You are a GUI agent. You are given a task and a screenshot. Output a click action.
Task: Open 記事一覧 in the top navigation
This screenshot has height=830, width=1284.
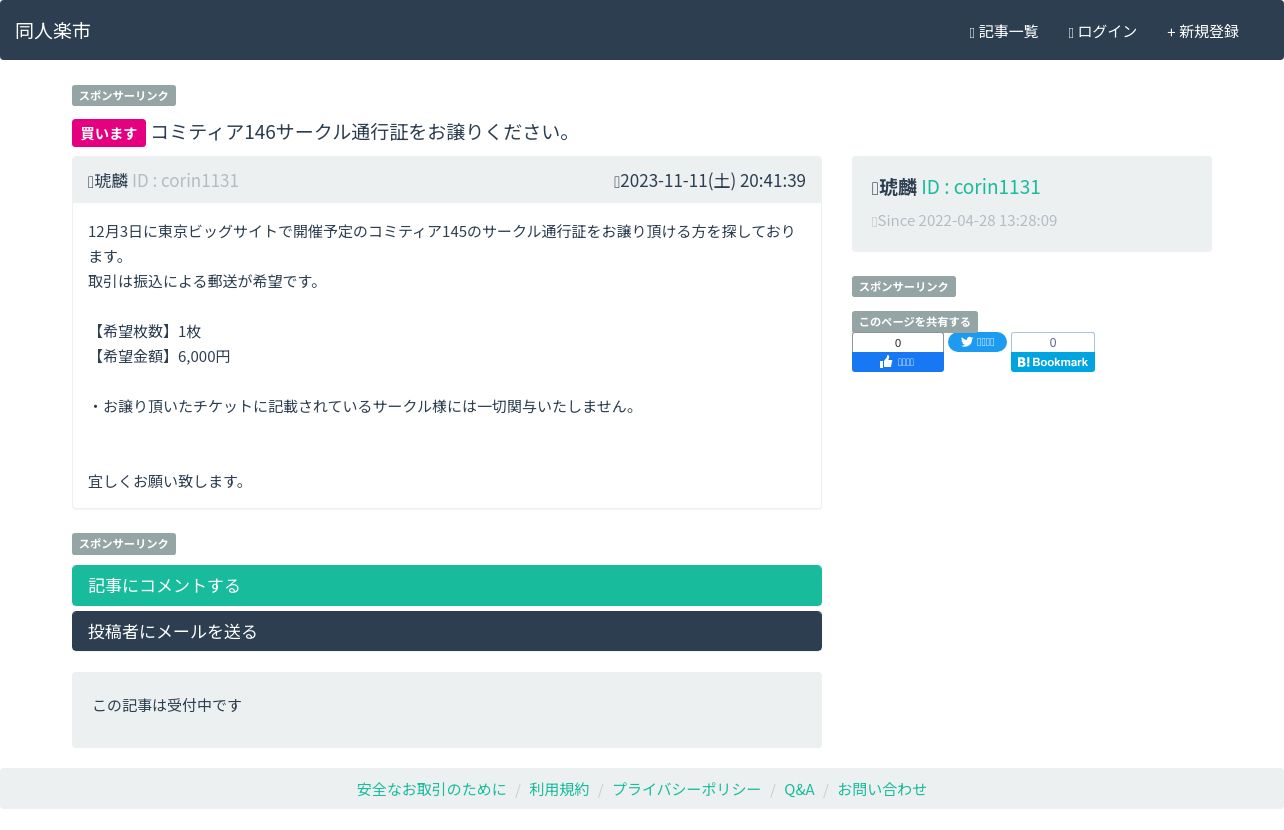pyautogui.click(x=1004, y=31)
